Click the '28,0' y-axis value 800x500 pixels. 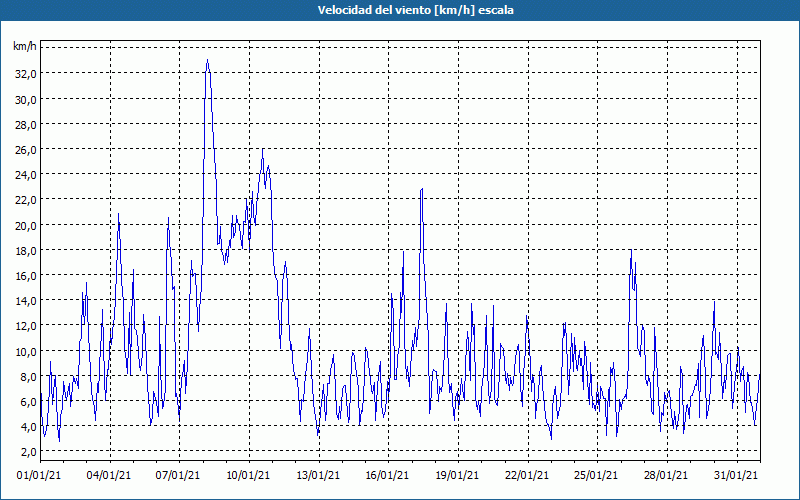click(26, 124)
